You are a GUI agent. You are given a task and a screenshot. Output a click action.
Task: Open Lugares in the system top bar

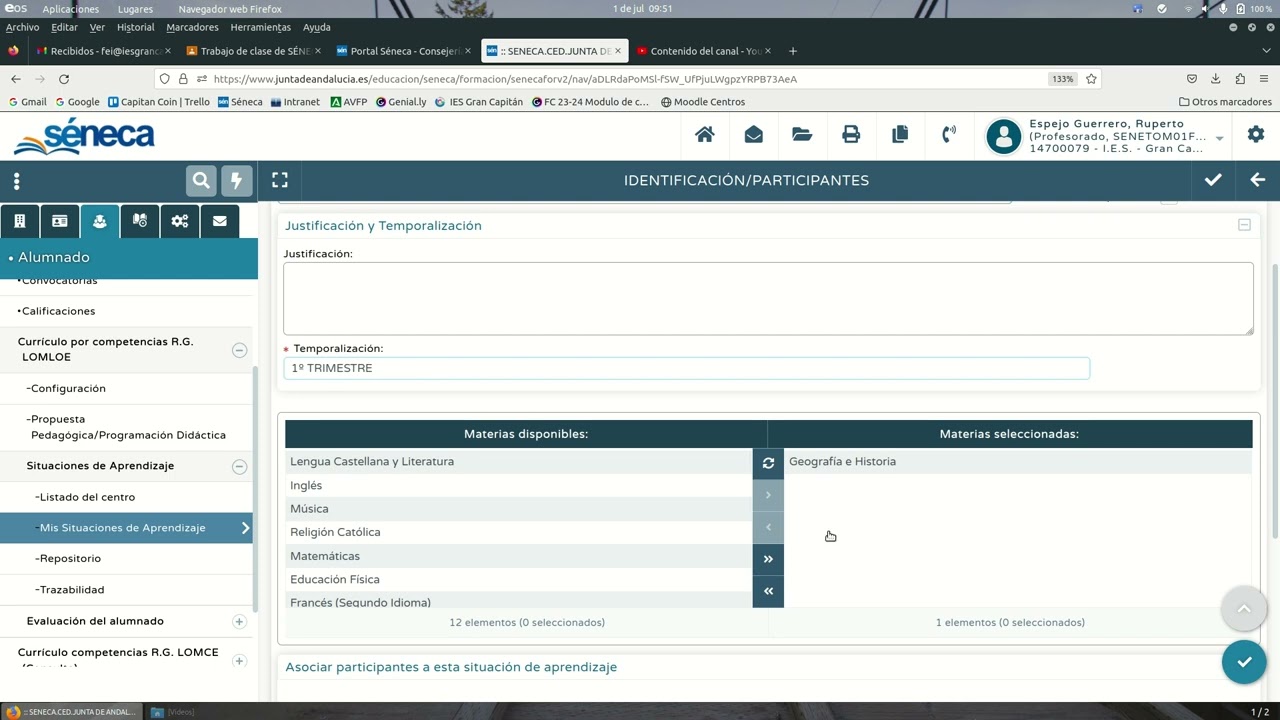[135, 9]
